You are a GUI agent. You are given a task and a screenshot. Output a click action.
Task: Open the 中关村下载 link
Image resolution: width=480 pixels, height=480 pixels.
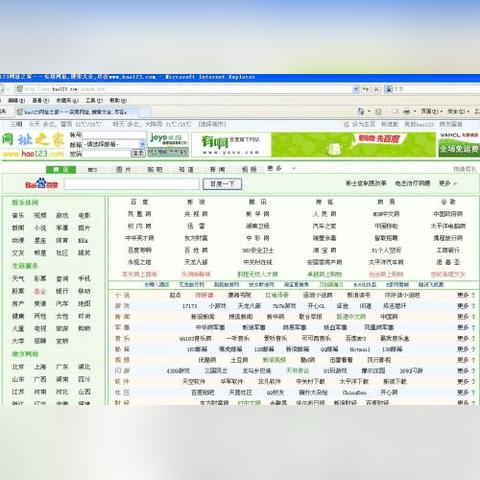pos(310,381)
